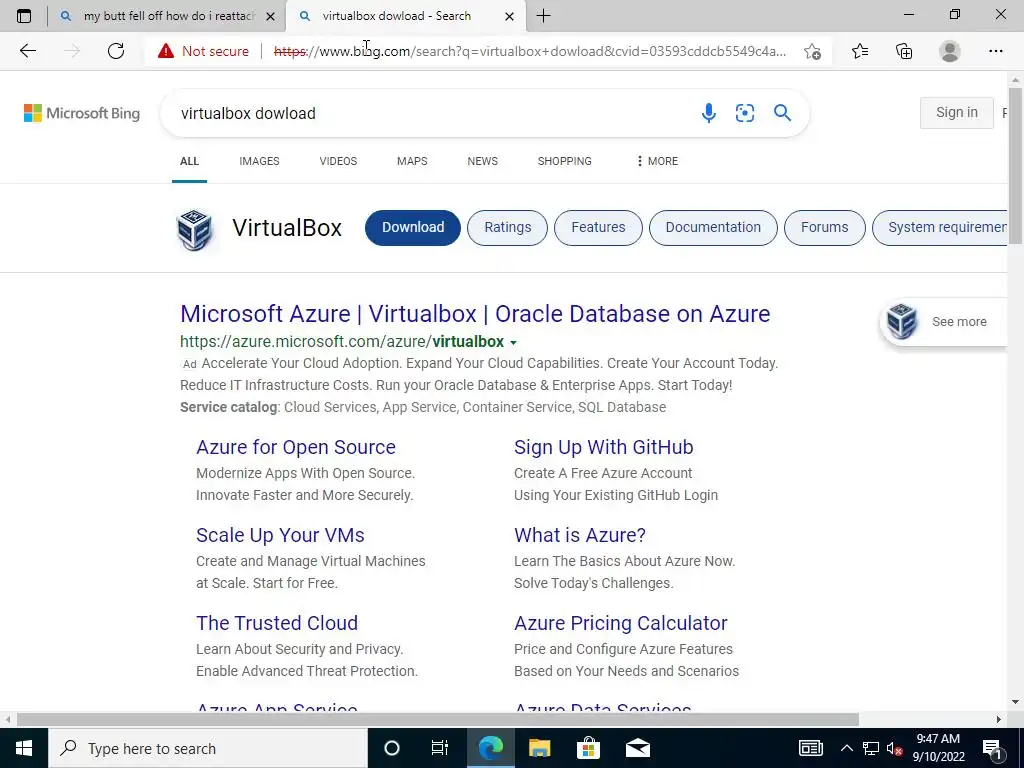This screenshot has height=768, width=1024.
Task: Click the VirtualBox cube logo
Action: tap(195, 230)
